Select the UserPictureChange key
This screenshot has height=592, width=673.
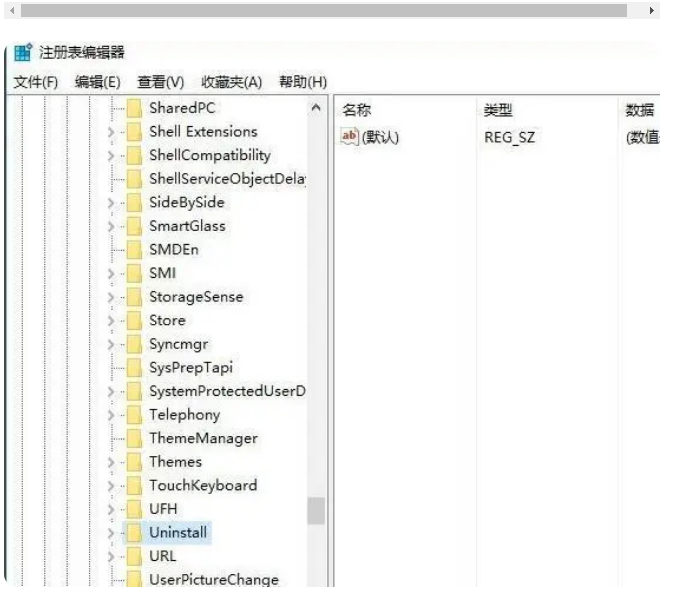(x=214, y=580)
